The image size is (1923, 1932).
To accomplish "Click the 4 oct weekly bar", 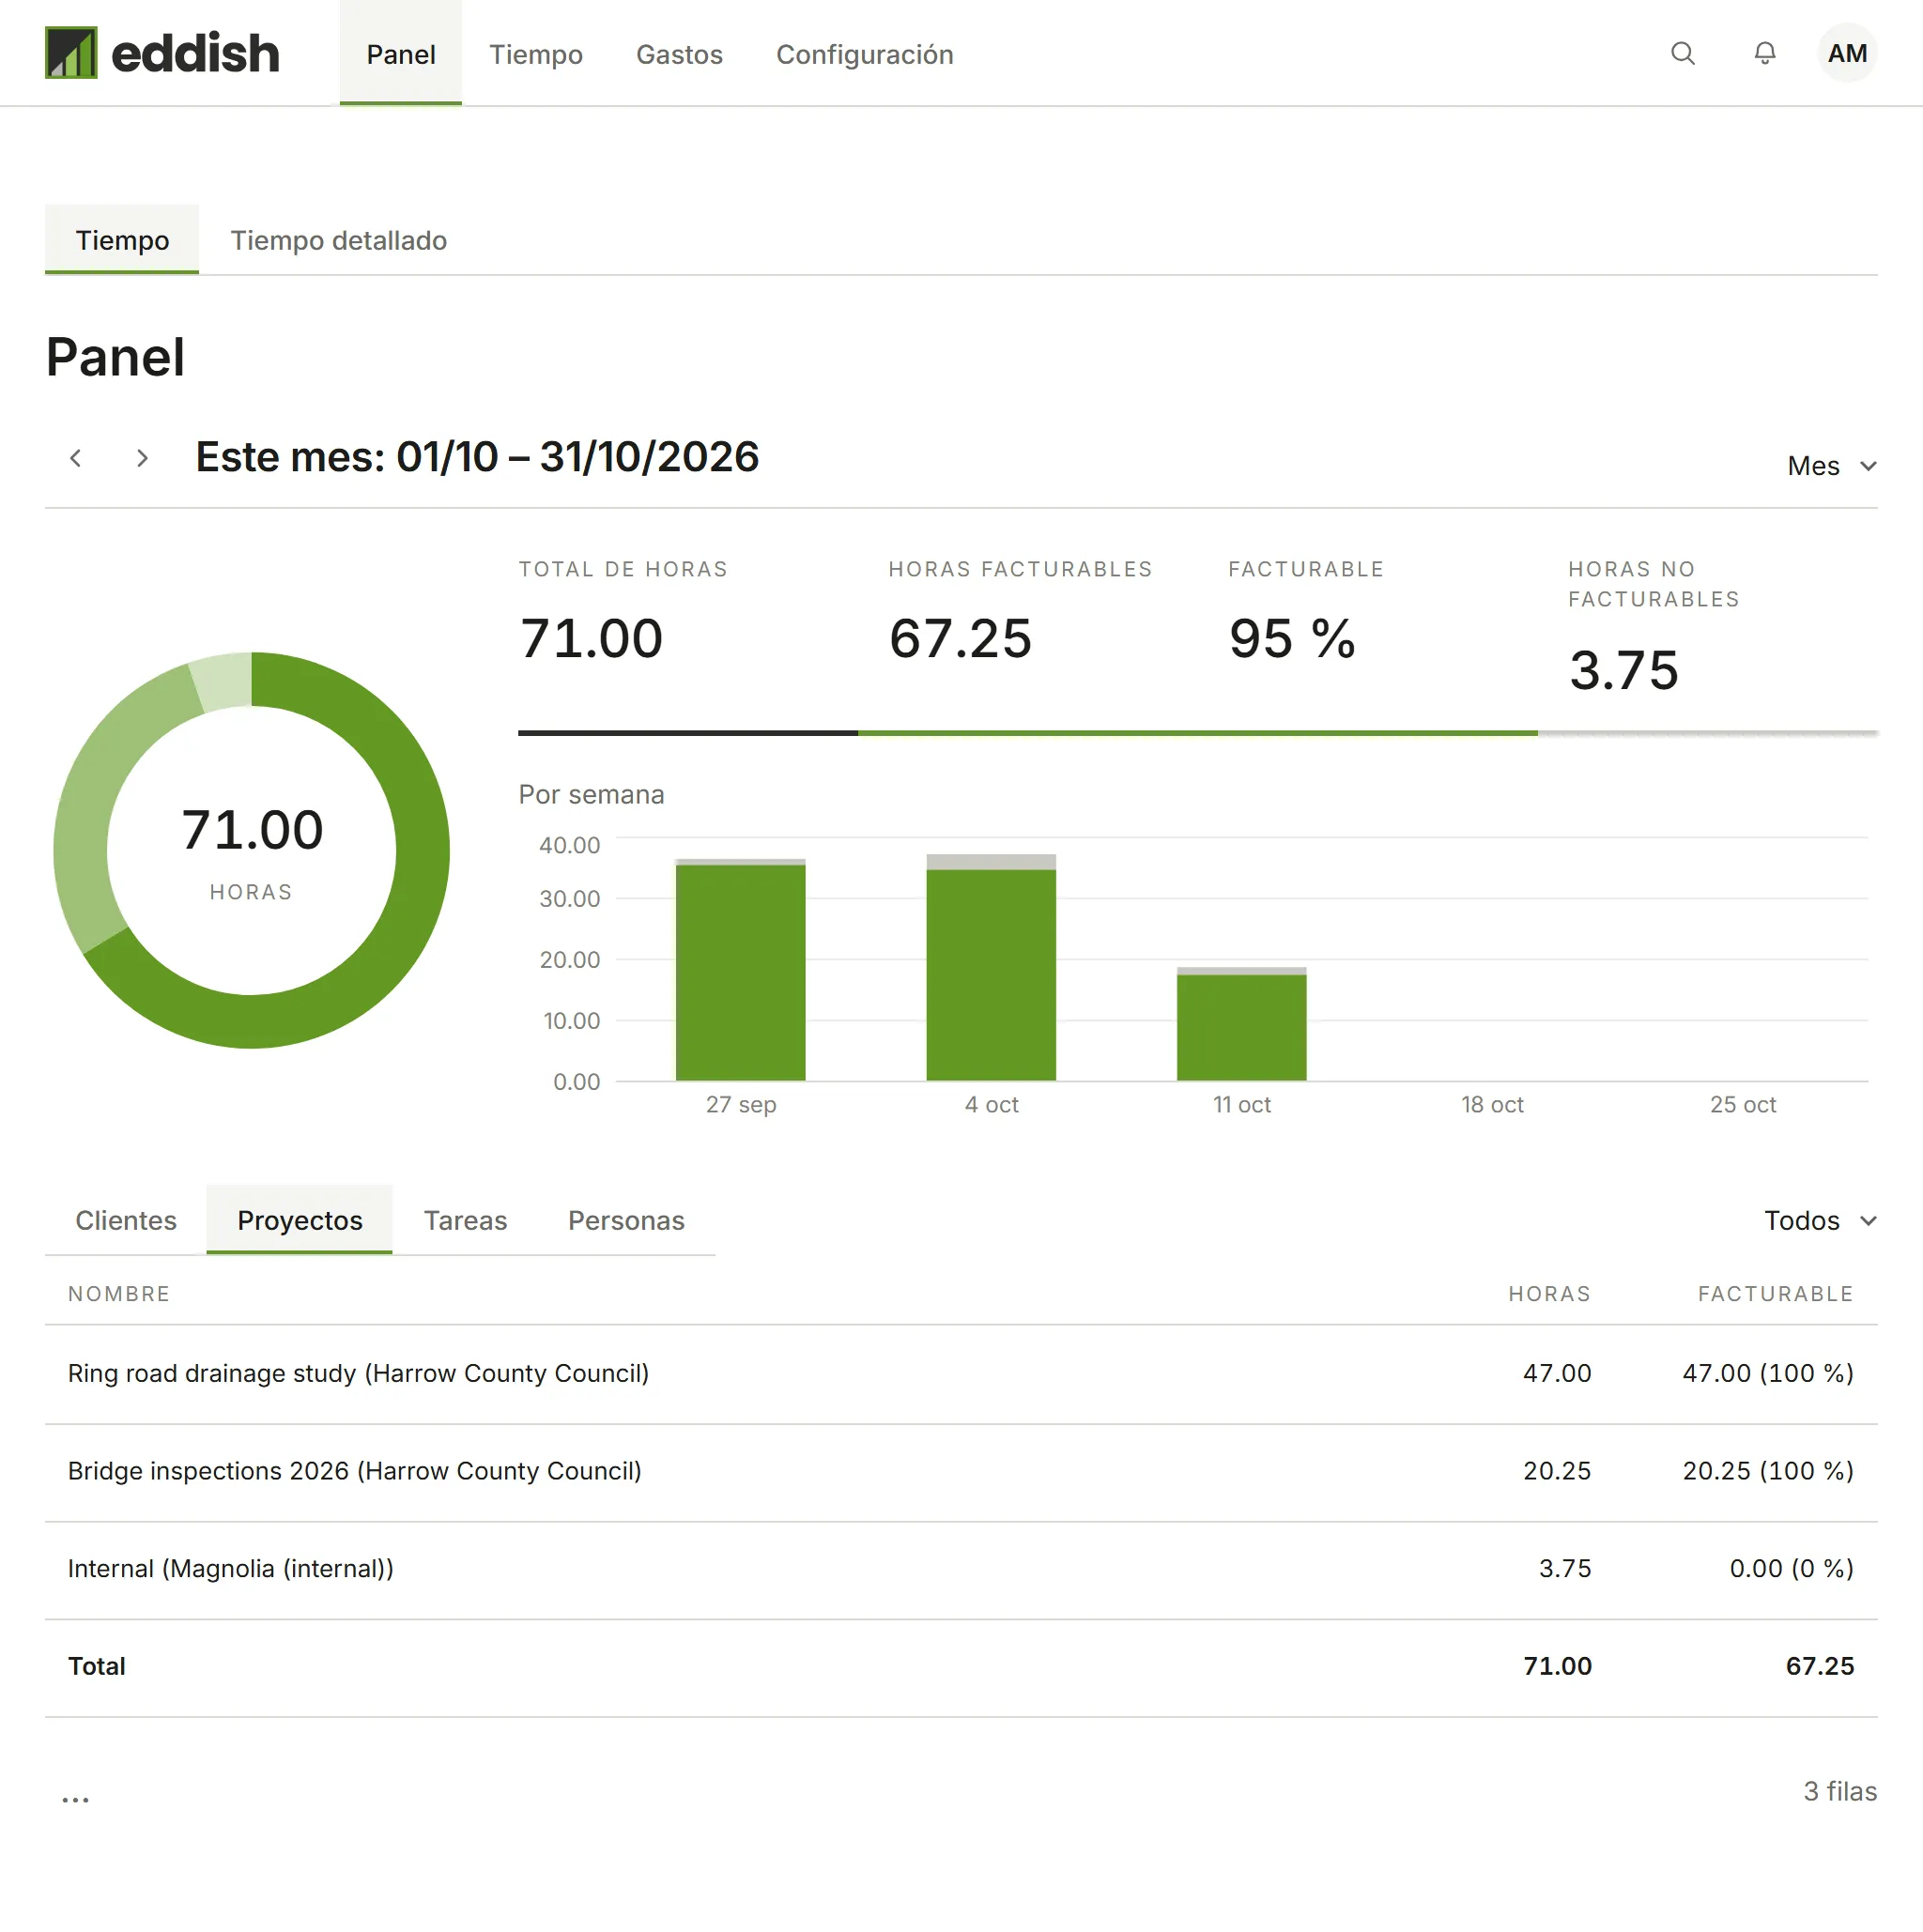I will [x=991, y=967].
